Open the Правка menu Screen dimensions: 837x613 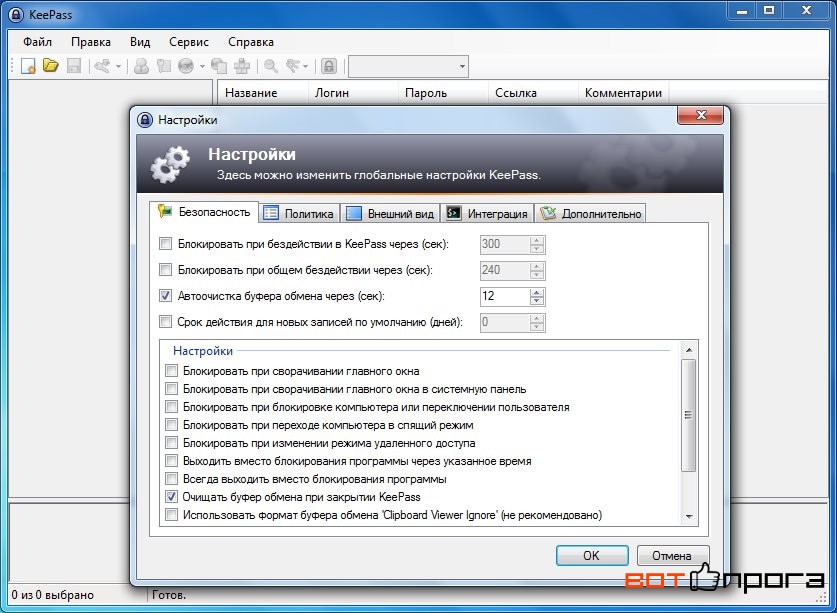(91, 42)
